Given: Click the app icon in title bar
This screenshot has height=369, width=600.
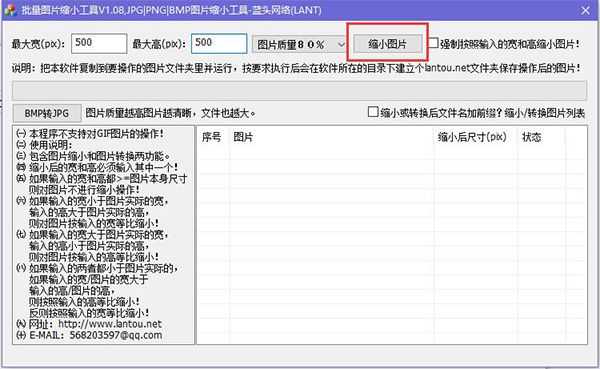Looking at the screenshot, I should [10, 10].
